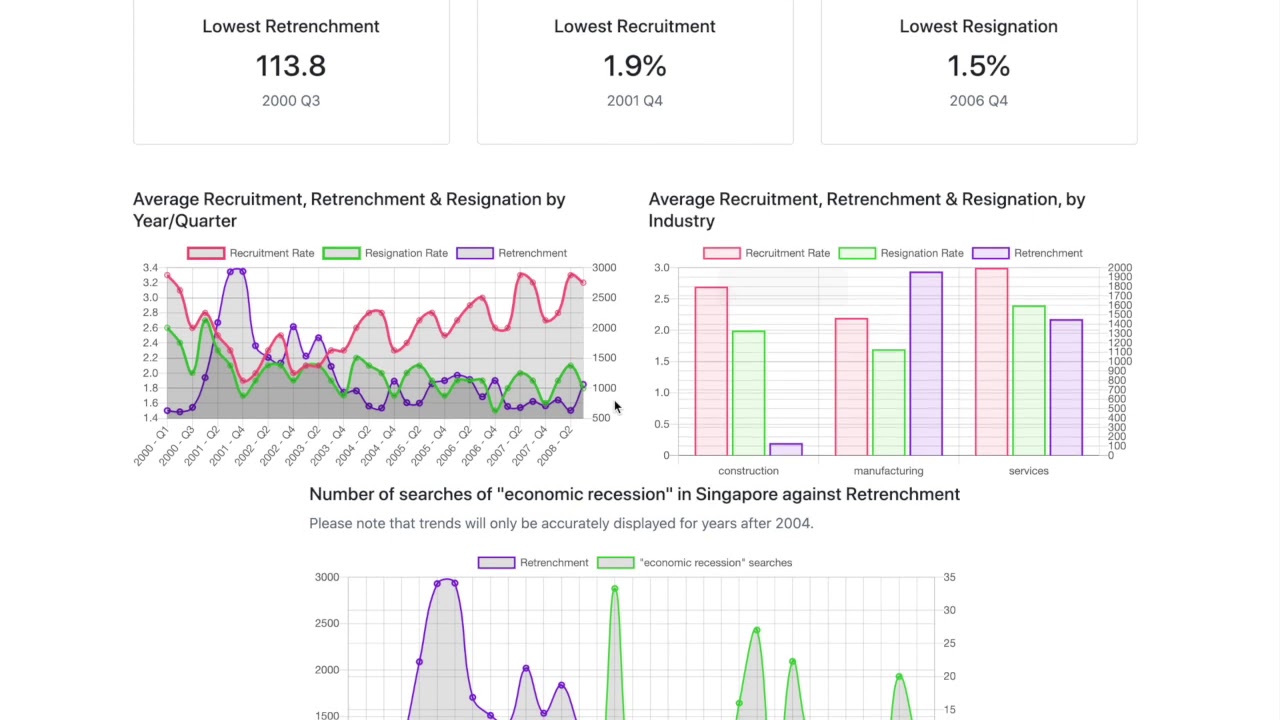The width and height of the screenshot is (1280, 720).
Task: Click construction's short purple Retrenchment bar
Action: tap(786, 449)
